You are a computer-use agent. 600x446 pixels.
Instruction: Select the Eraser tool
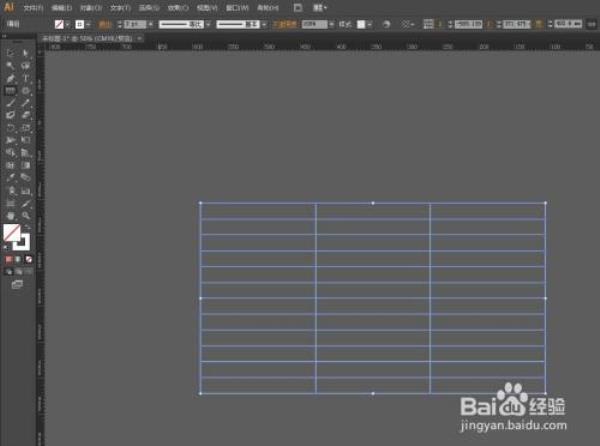click(26, 115)
